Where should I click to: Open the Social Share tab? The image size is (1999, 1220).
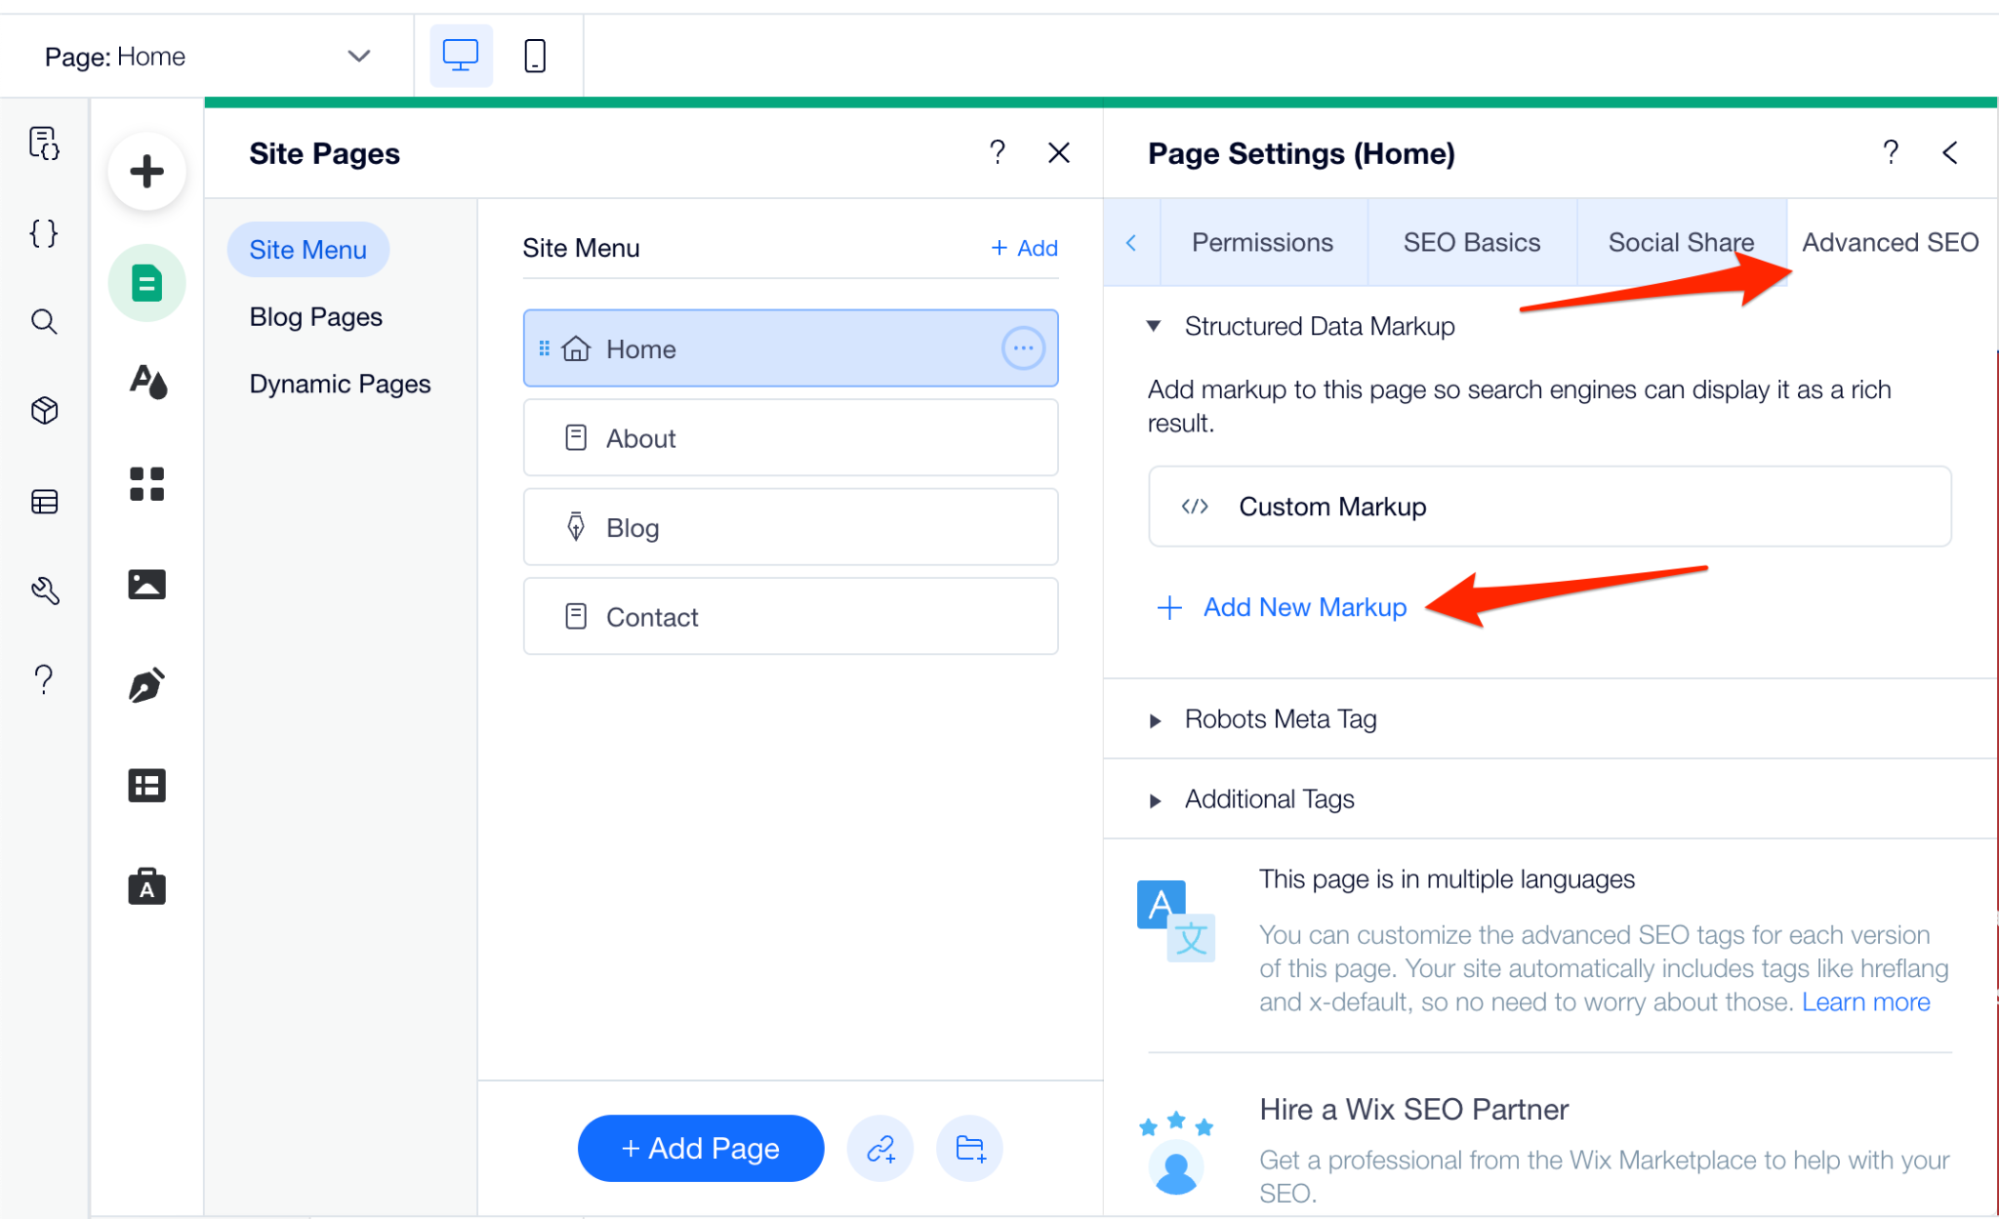1680,242
